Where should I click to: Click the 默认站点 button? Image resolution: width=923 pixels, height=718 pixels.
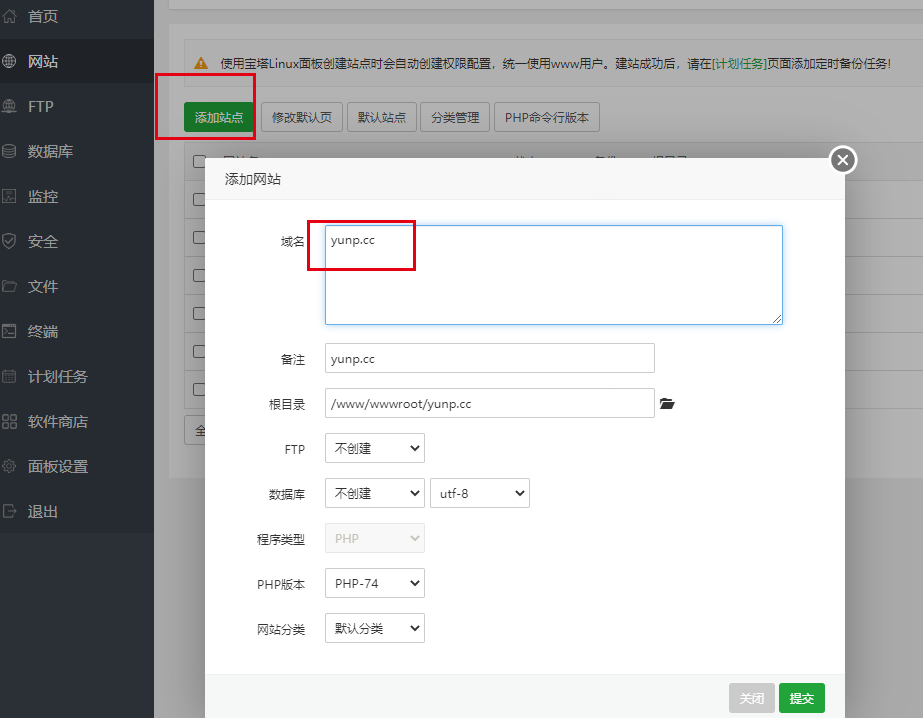click(382, 117)
